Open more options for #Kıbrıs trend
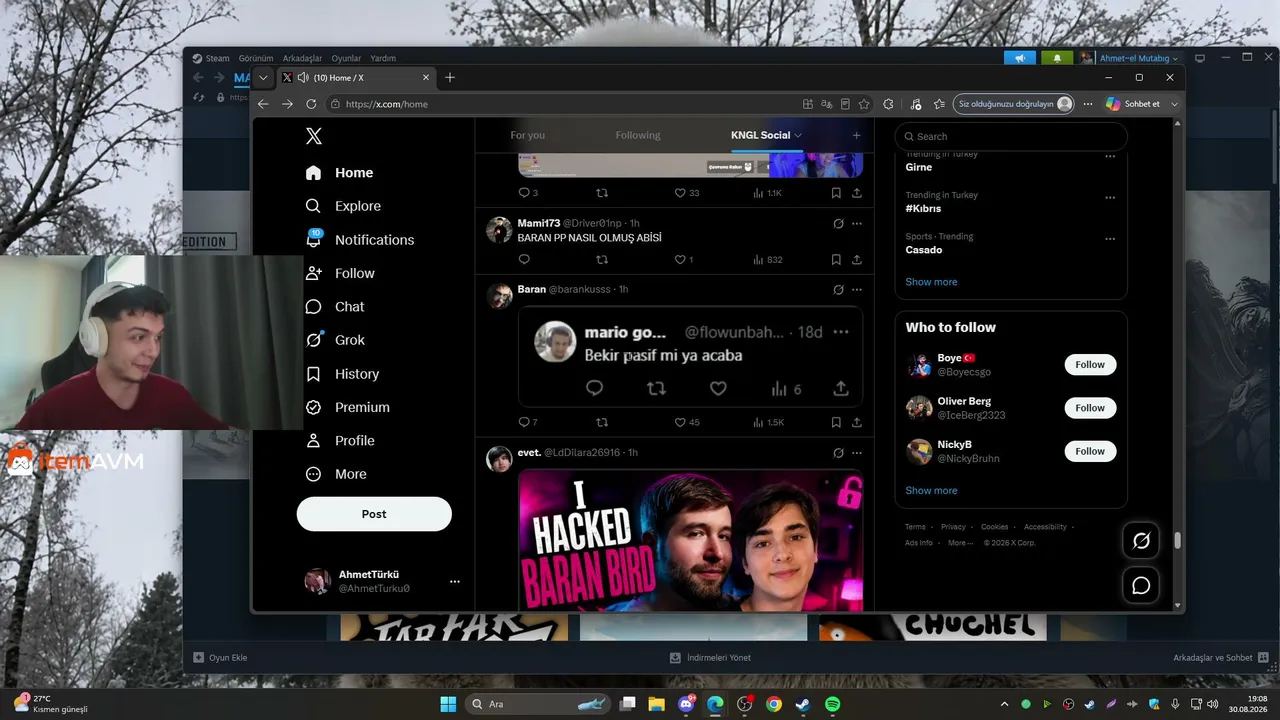 (x=1110, y=197)
